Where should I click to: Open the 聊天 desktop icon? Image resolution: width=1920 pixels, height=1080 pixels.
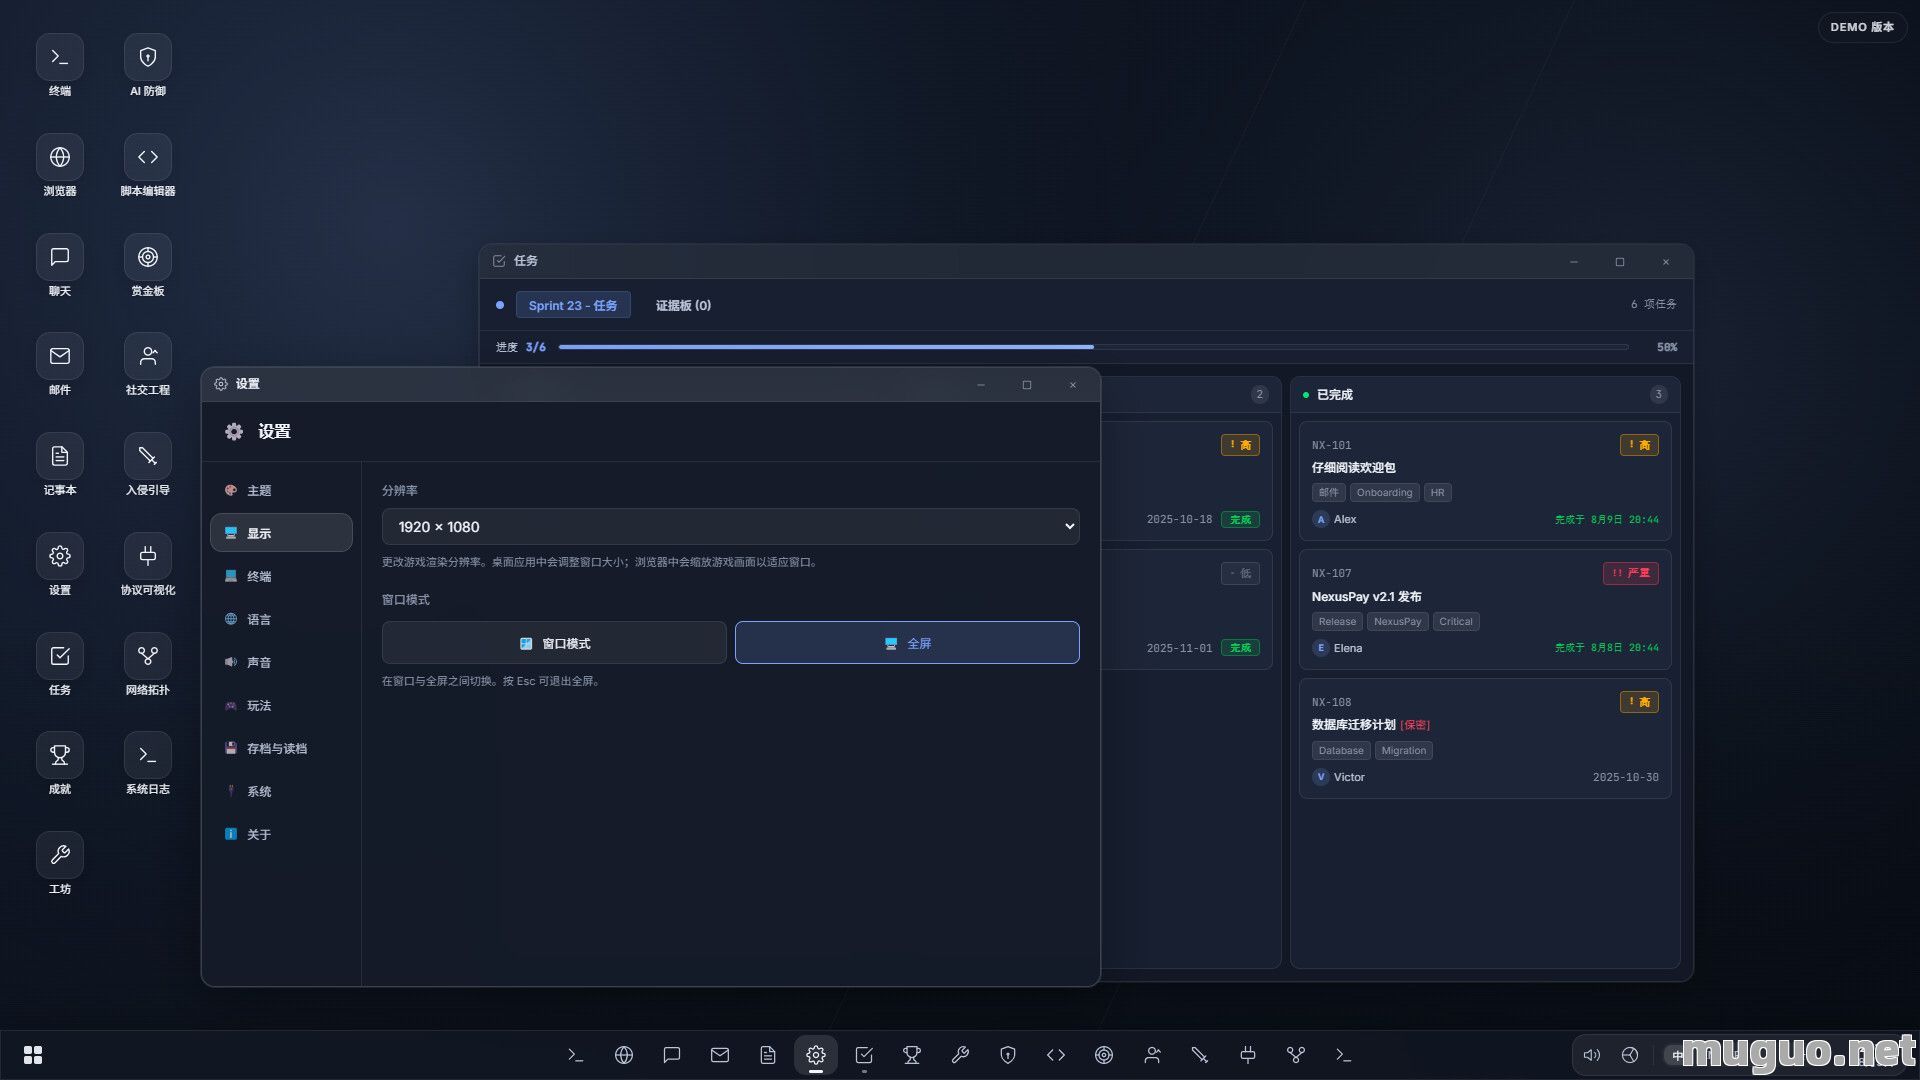click(60, 266)
